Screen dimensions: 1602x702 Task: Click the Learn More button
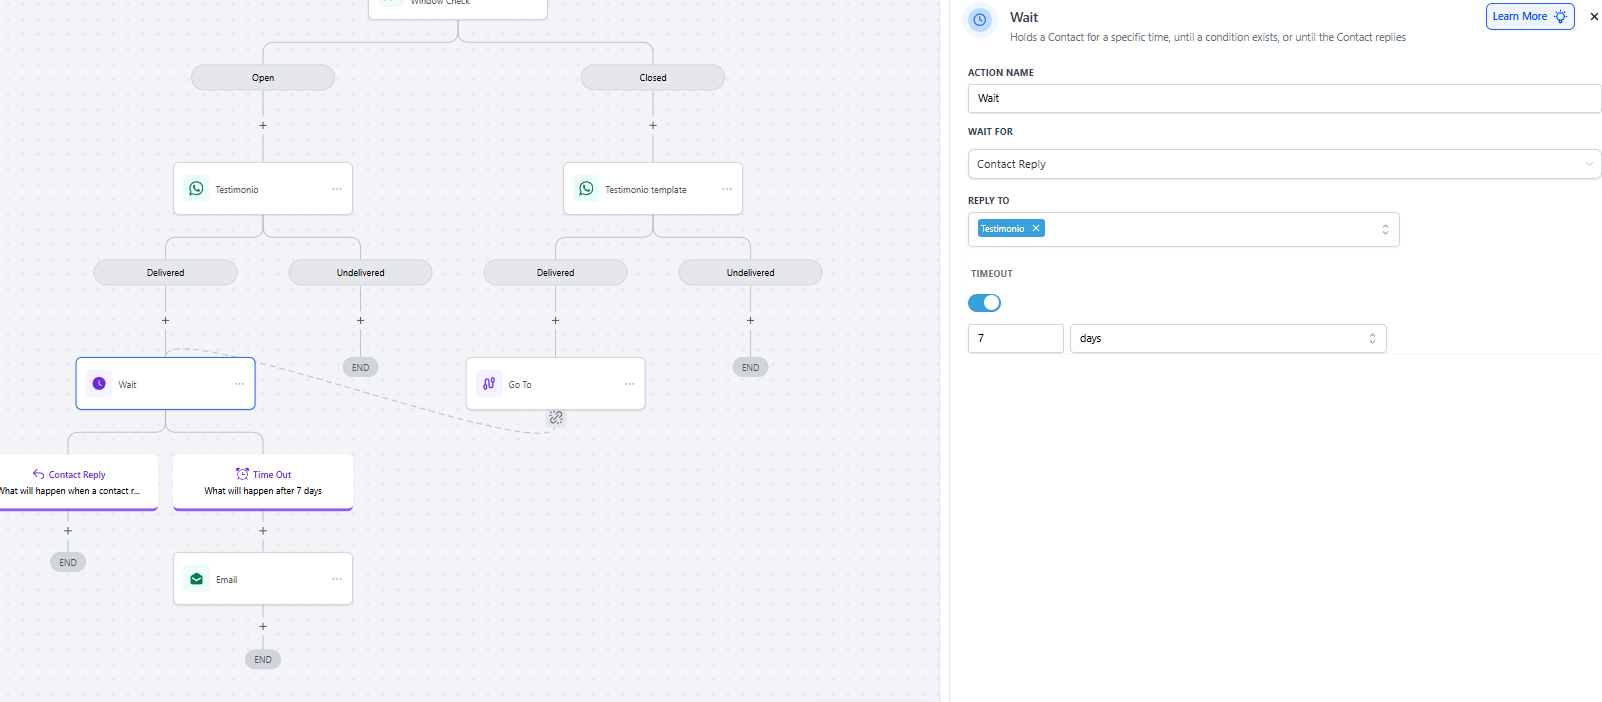[x=1529, y=17]
